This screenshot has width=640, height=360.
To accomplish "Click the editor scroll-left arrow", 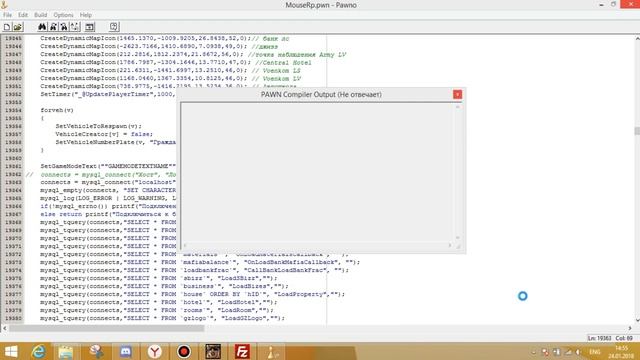I will coord(4,328).
